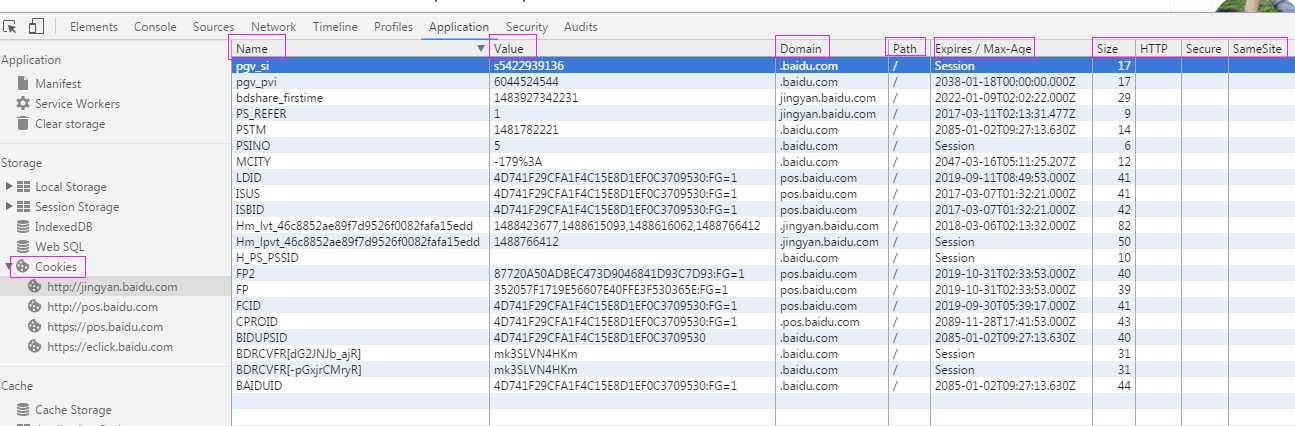
Task: Click the Session Storage grid icon
Action: [x=24, y=207]
